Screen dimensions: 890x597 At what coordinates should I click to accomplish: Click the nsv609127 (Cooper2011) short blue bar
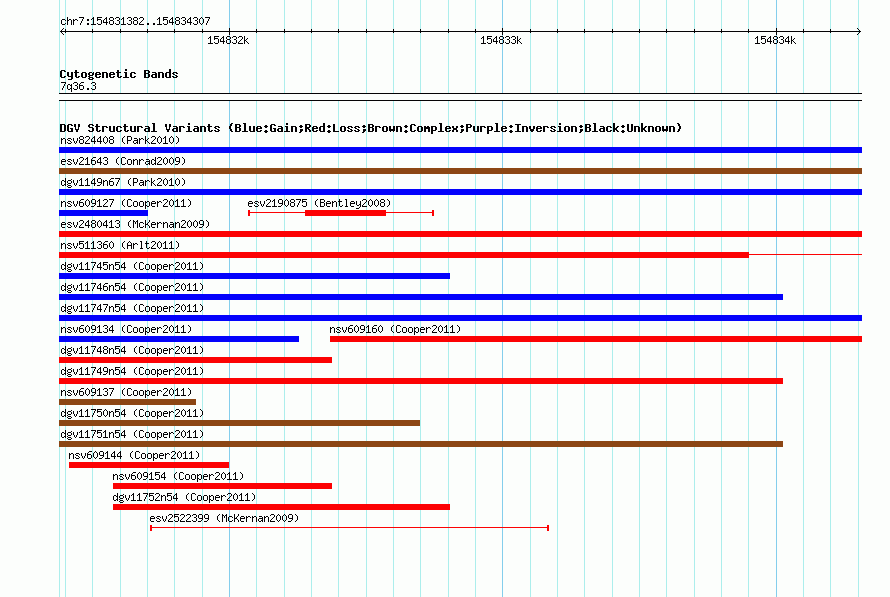(103, 213)
